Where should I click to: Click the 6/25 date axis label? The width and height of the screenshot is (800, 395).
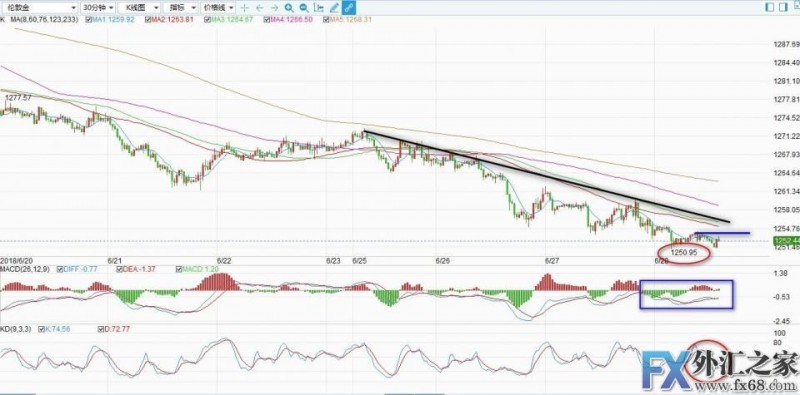pos(360,260)
